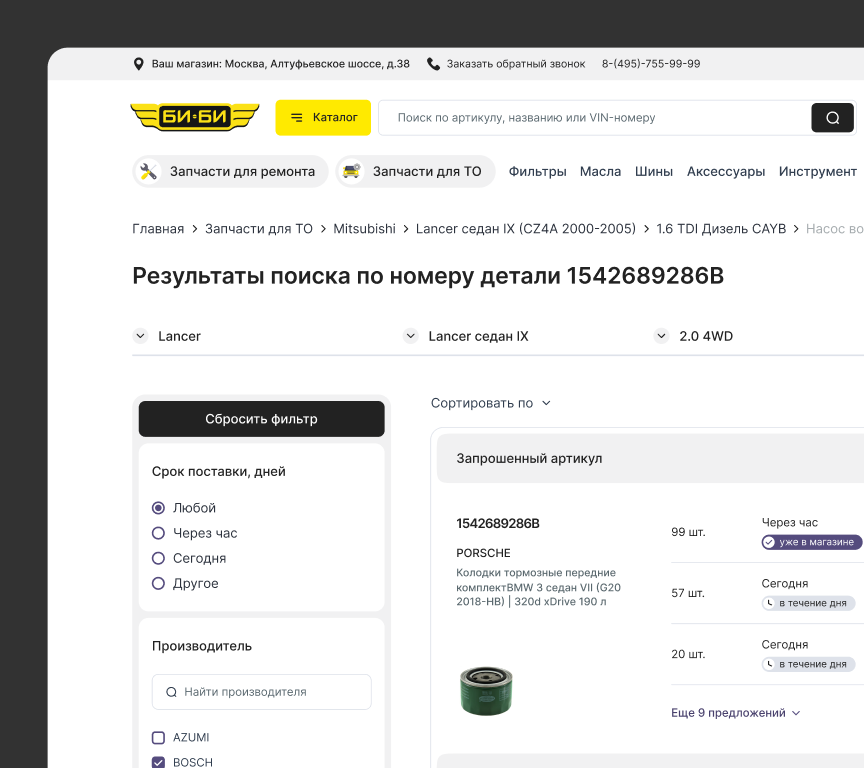Open the Главная breadcrumb link

click(x=157, y=228)
